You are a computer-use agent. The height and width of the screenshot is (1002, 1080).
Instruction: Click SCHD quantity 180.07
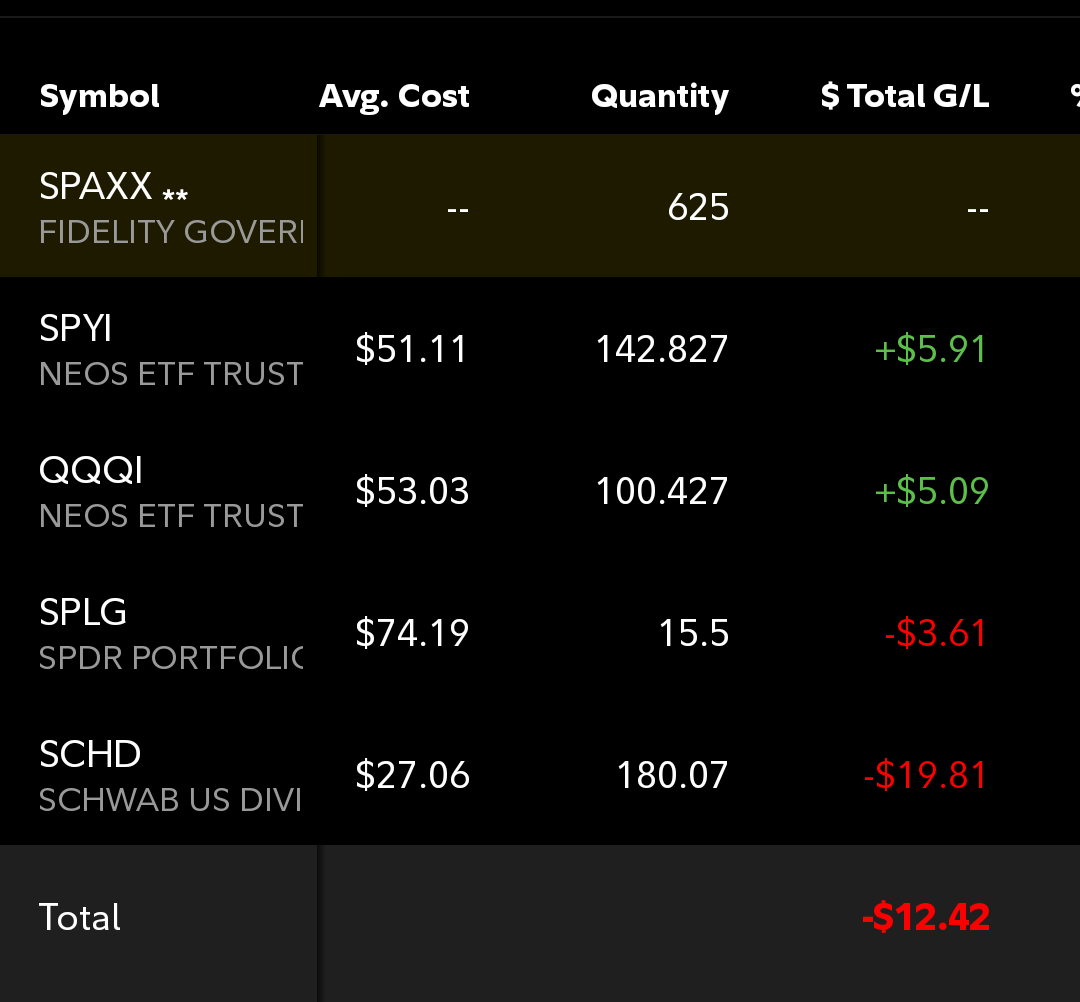(672, 775)
